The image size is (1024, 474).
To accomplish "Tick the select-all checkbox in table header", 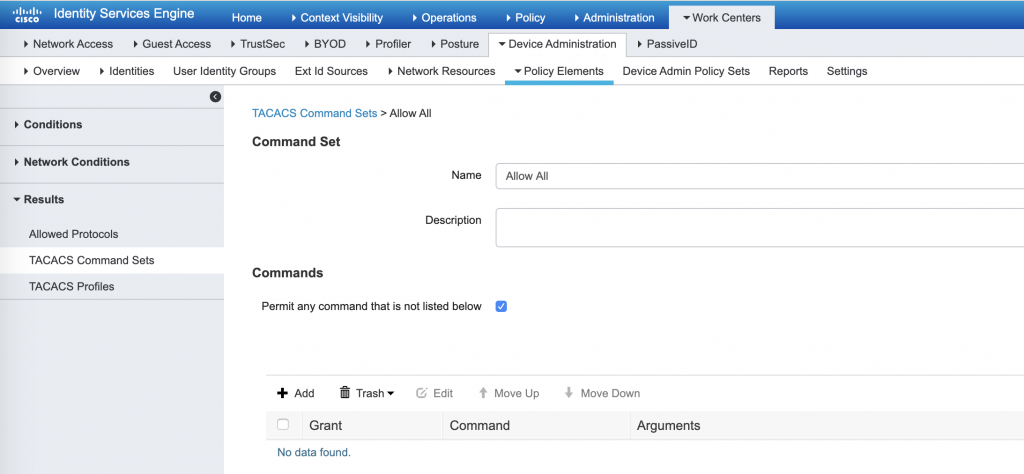I will click(283, 425).
